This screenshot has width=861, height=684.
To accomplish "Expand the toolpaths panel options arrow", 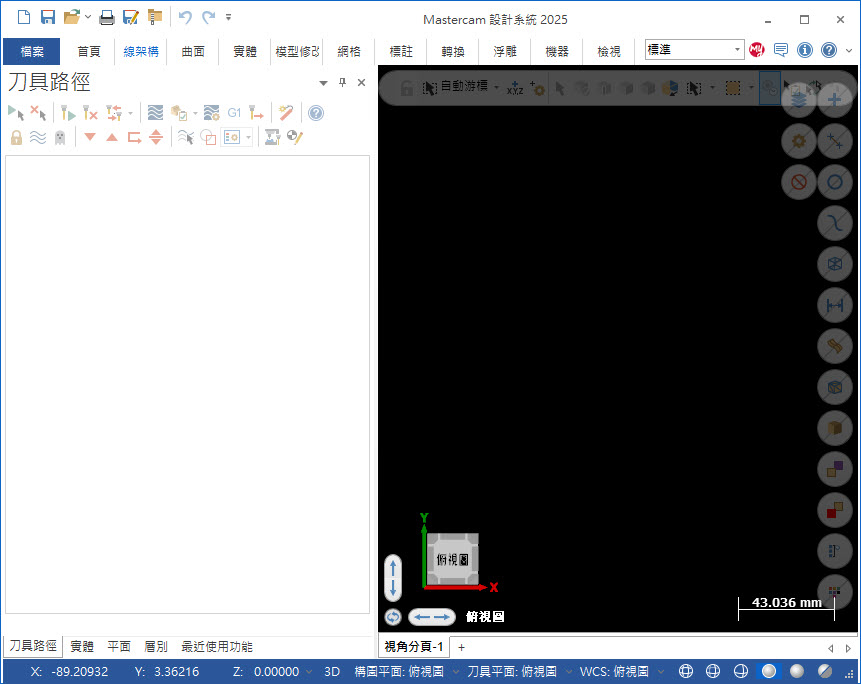I will click(x=323, y=83).
